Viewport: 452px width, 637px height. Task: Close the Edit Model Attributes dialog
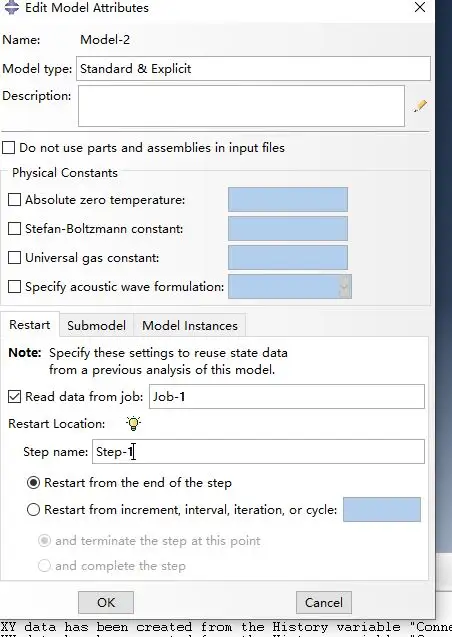(x=420, y=7)
